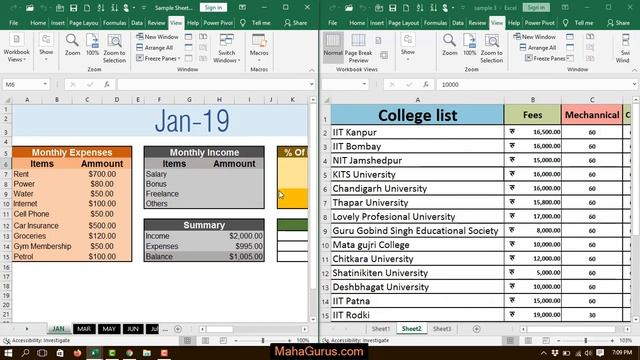
Task: Collapse ribbon in left Excel window
Action: (311, 70)
